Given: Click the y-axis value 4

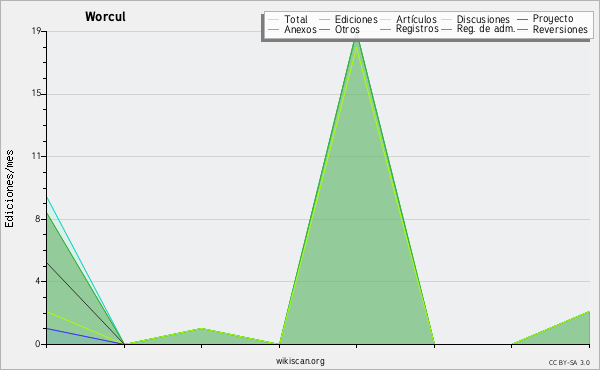Looking at the screenshot, I should [x=38, y=281].
